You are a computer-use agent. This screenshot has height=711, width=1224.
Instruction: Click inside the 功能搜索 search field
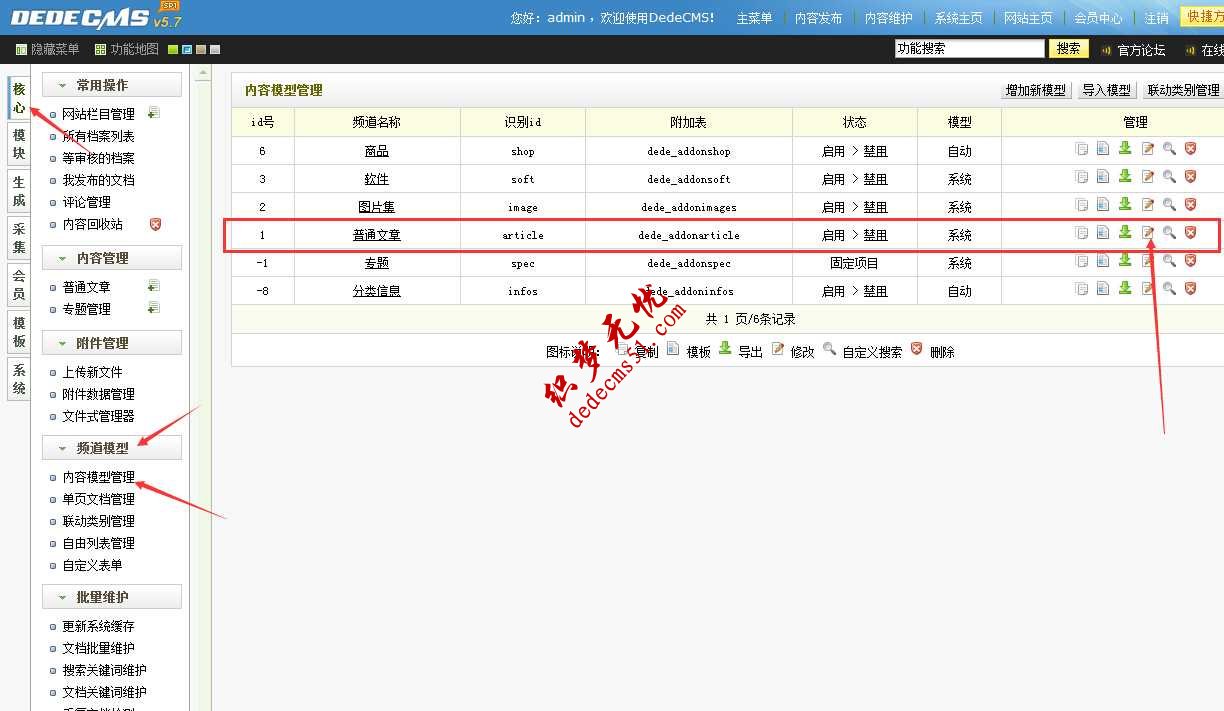967,47
